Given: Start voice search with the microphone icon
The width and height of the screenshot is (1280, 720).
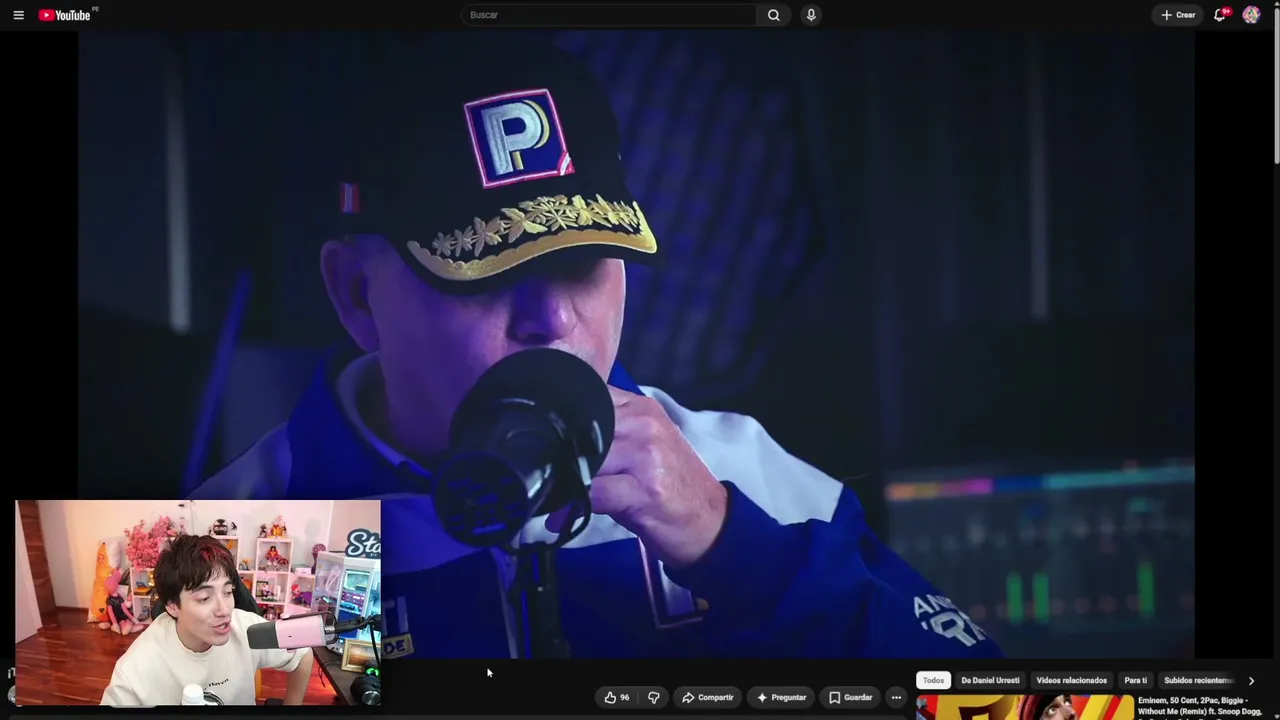Looking at the screenshot, I should coord(811,15).
